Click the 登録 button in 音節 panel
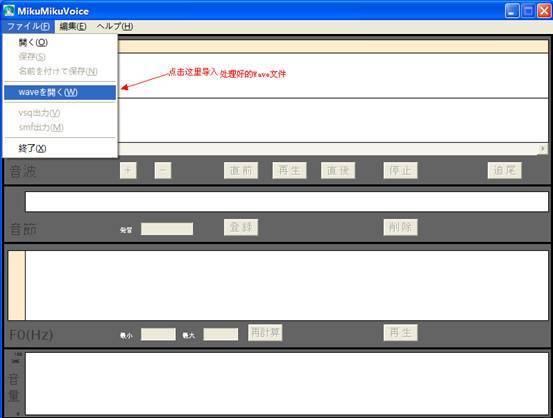553x418 pixels. pyautogui.click(x=241, y=227)
